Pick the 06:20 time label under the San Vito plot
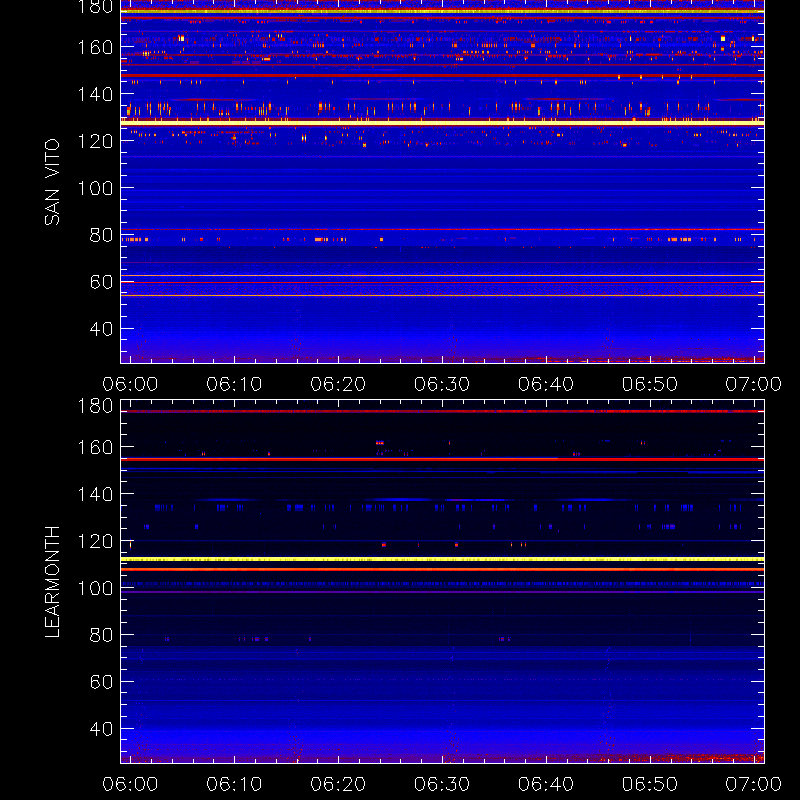This screenshot has width=800, height=800. 338,384
